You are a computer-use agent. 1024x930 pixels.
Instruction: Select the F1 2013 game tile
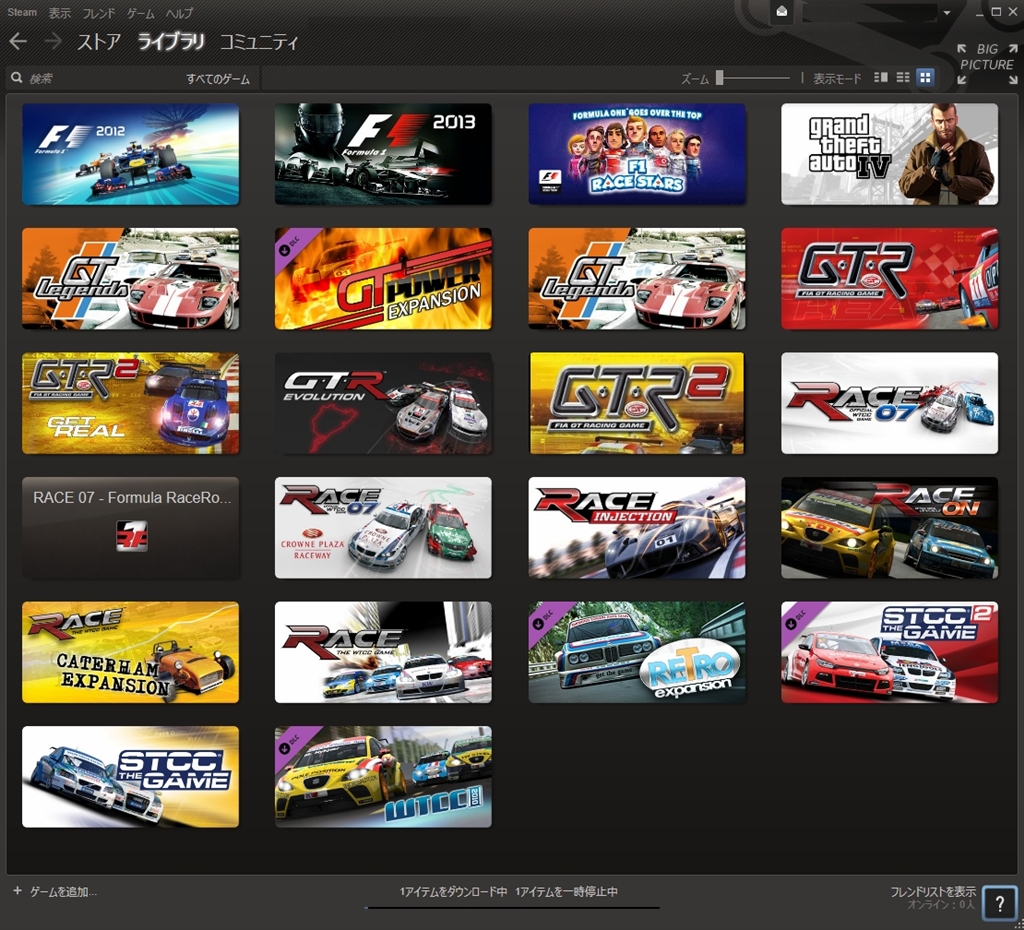383,154
